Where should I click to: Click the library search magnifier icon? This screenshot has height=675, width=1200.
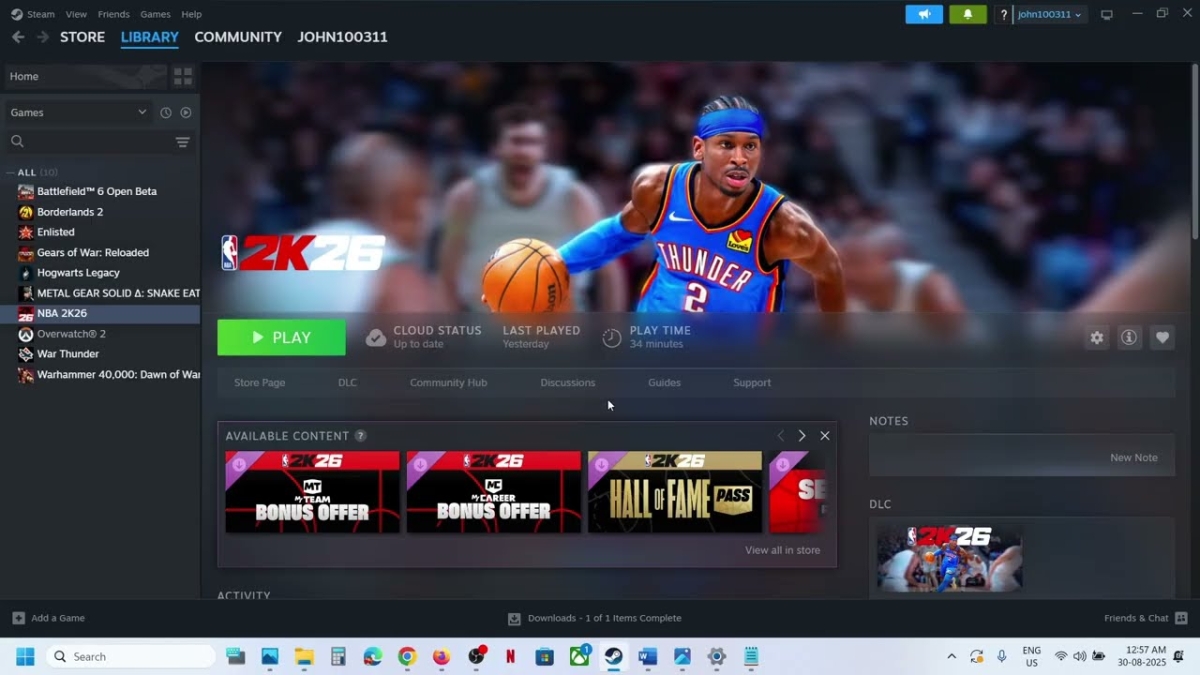pyautogui.click(x=17, y=142)
